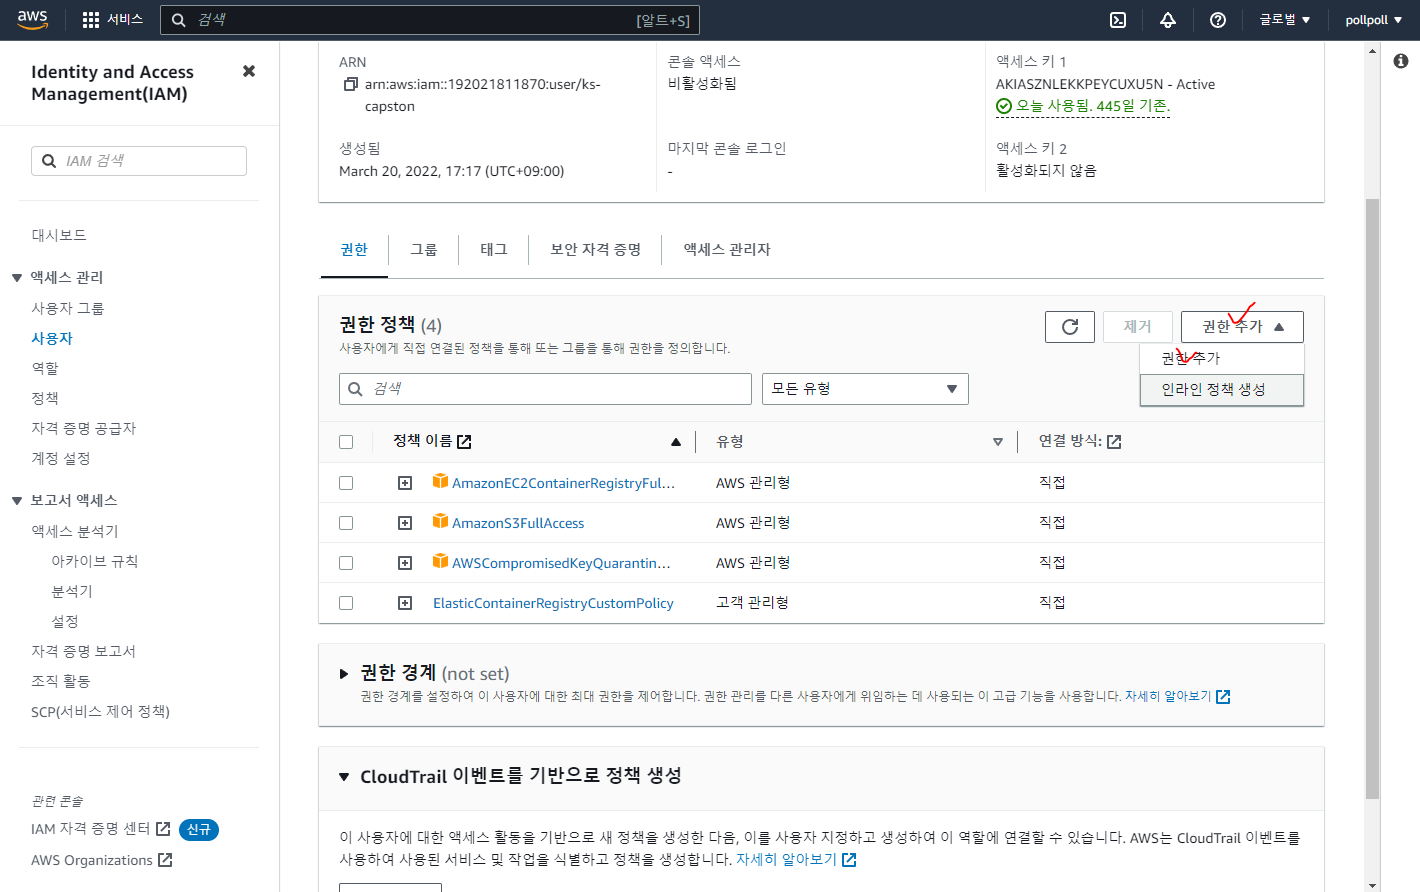Check the AWSCompromisedKeyQuarantine row checkbox

point(346,563)
